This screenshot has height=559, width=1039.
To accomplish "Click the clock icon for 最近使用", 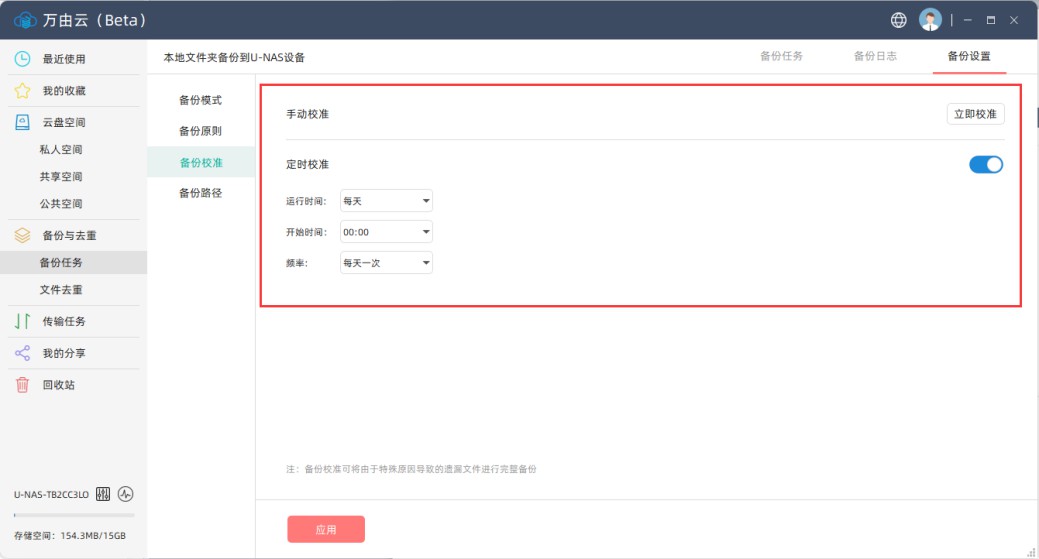I will pyautogui.click(x=22, y=59).
